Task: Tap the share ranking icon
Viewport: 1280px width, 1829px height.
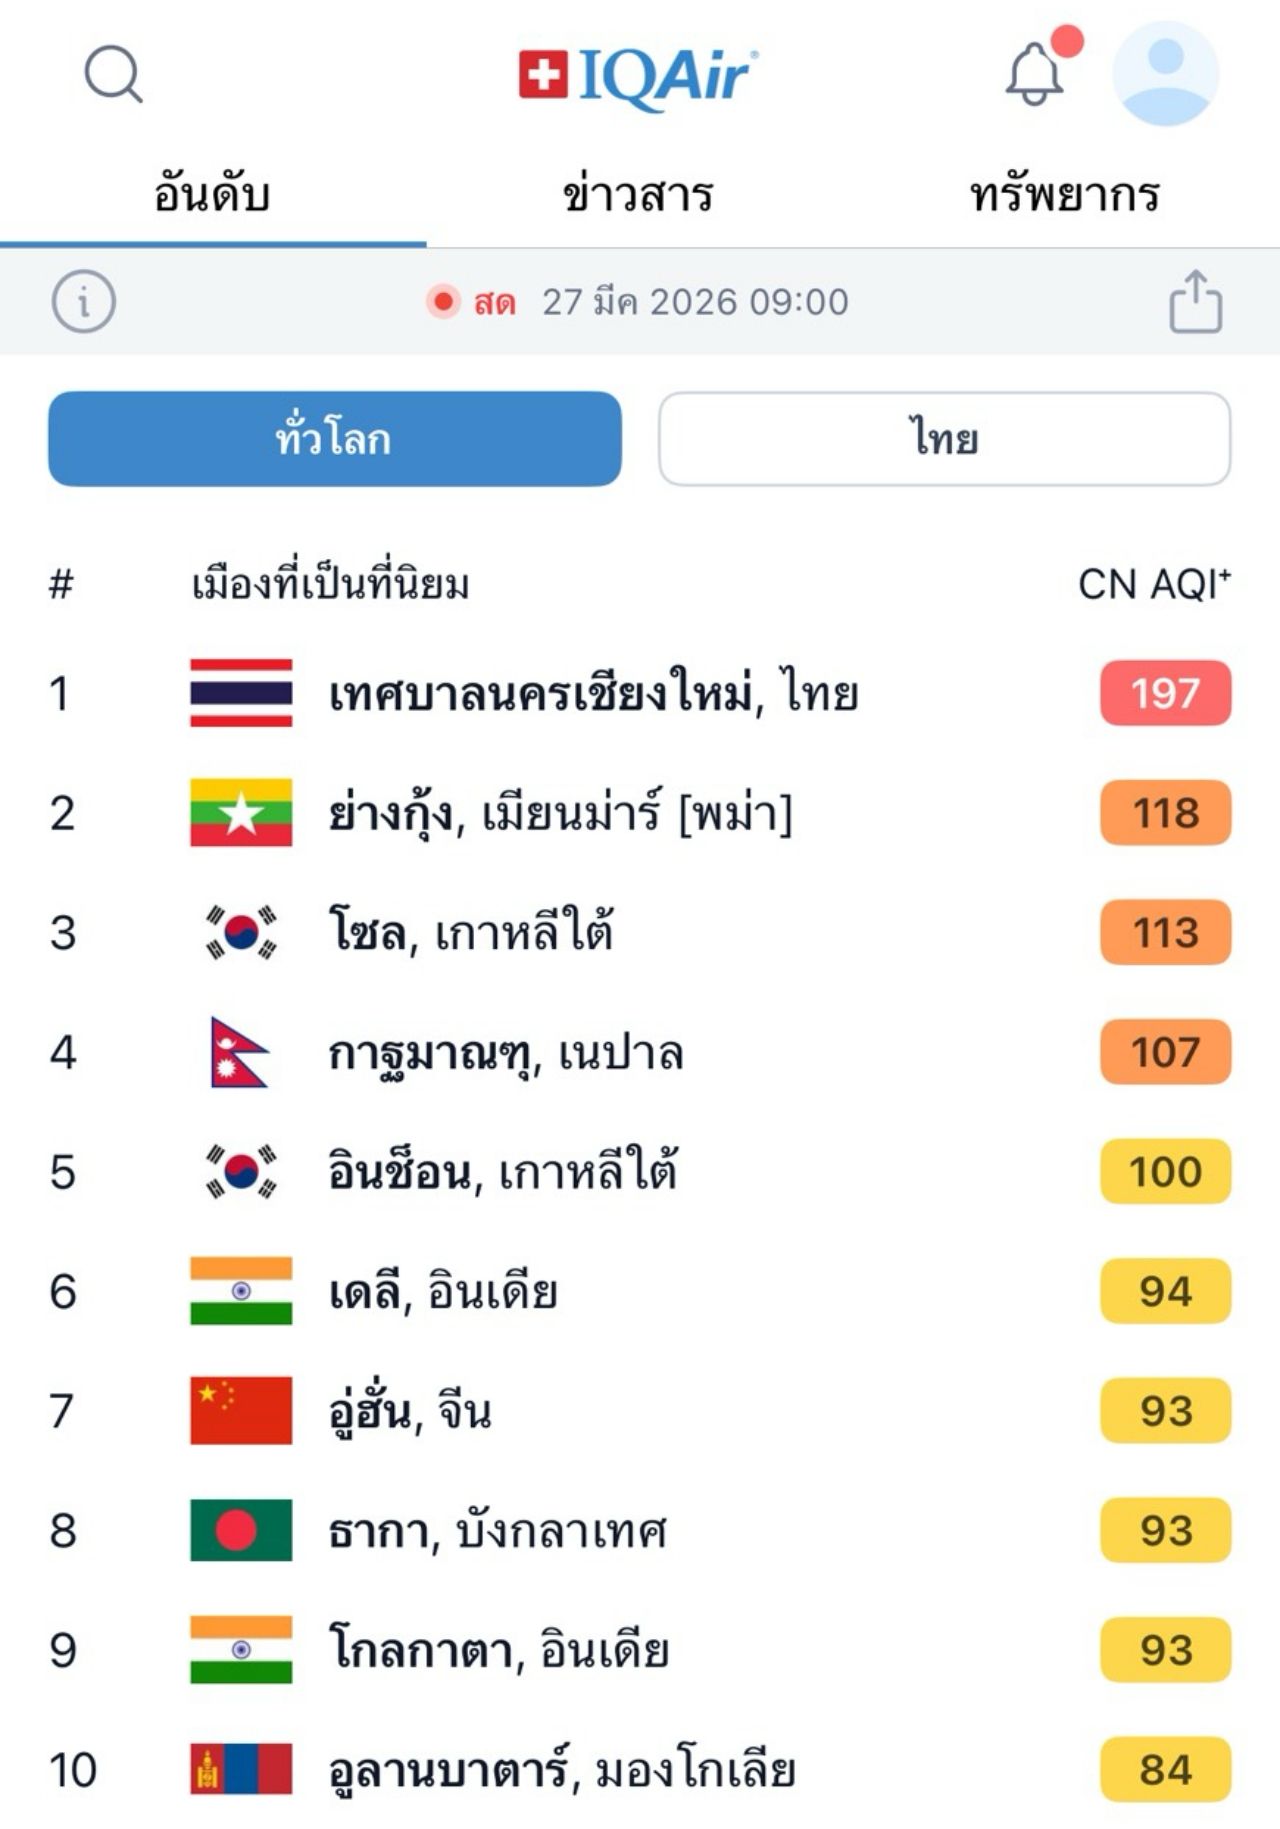Action: click(1195, 302)
